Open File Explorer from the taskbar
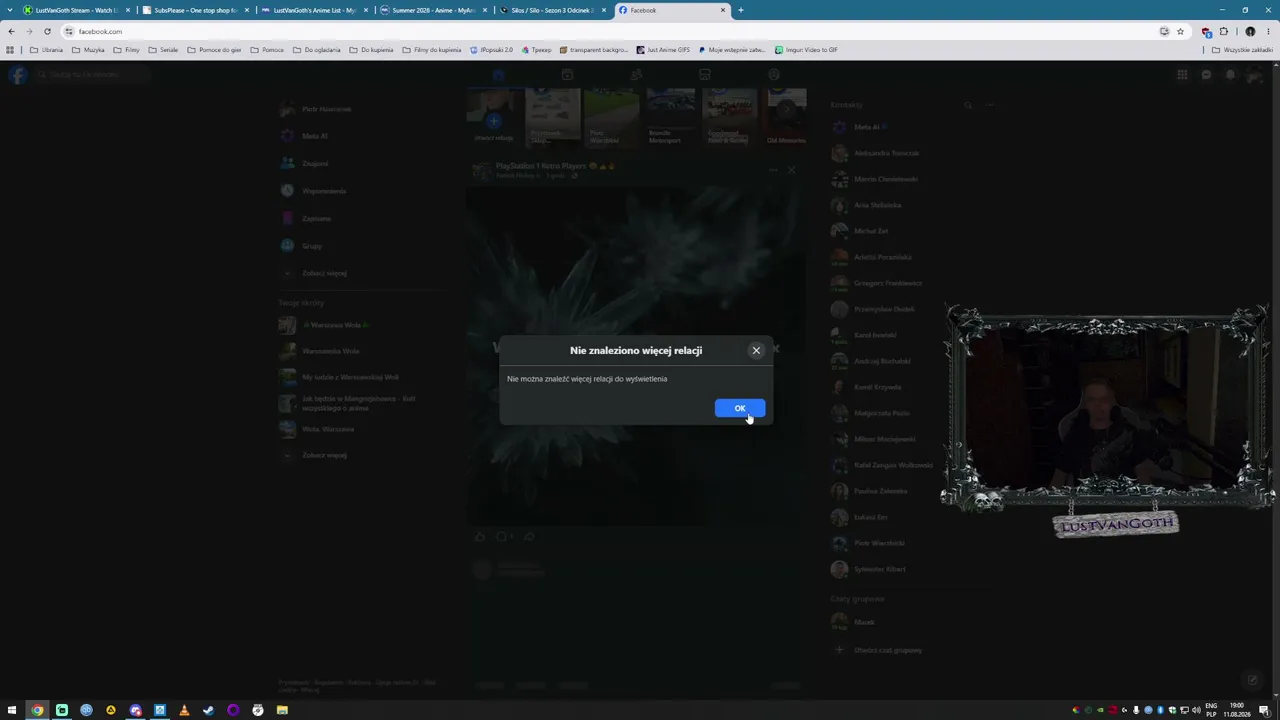 282,710
